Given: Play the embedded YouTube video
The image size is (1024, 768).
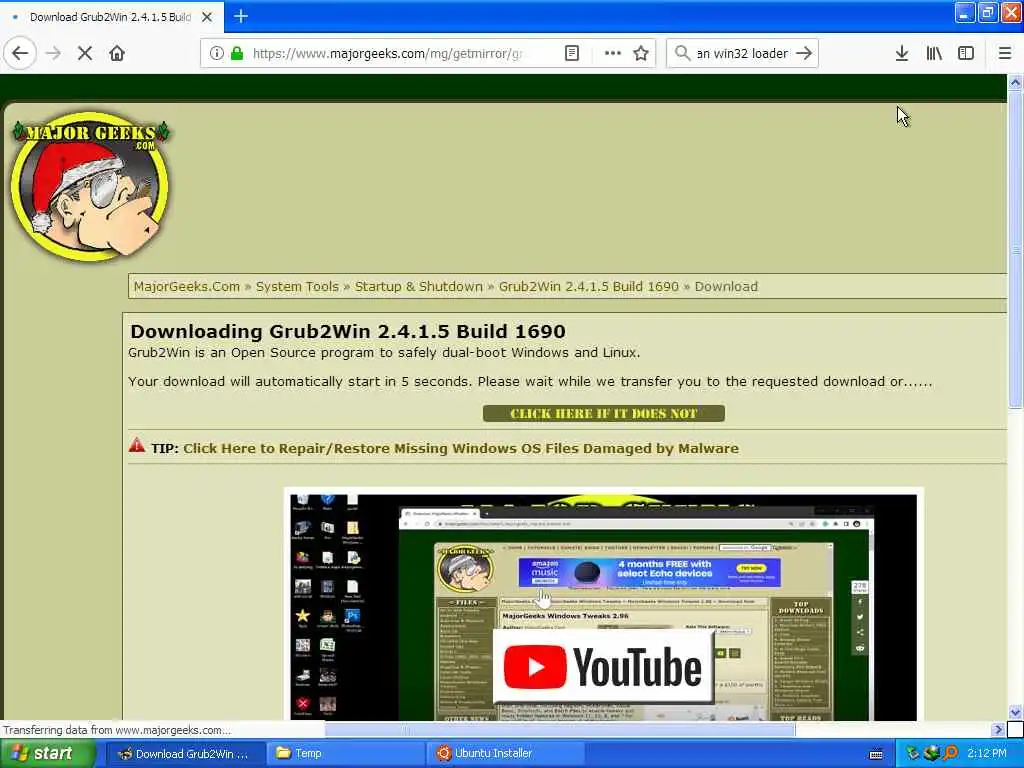Looking at the screenshot, I should coord(603,667).
